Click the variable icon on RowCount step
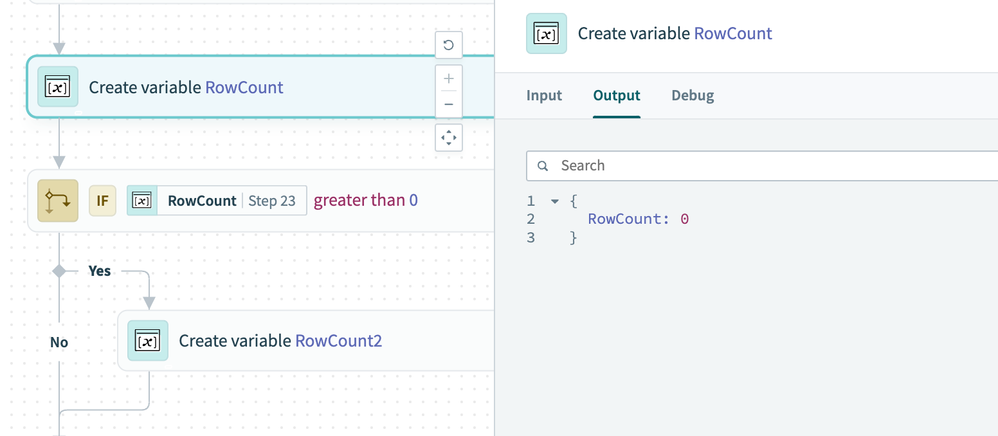Image resolution: width=998 pixels, height=436 pixels. tap(58, 87)
